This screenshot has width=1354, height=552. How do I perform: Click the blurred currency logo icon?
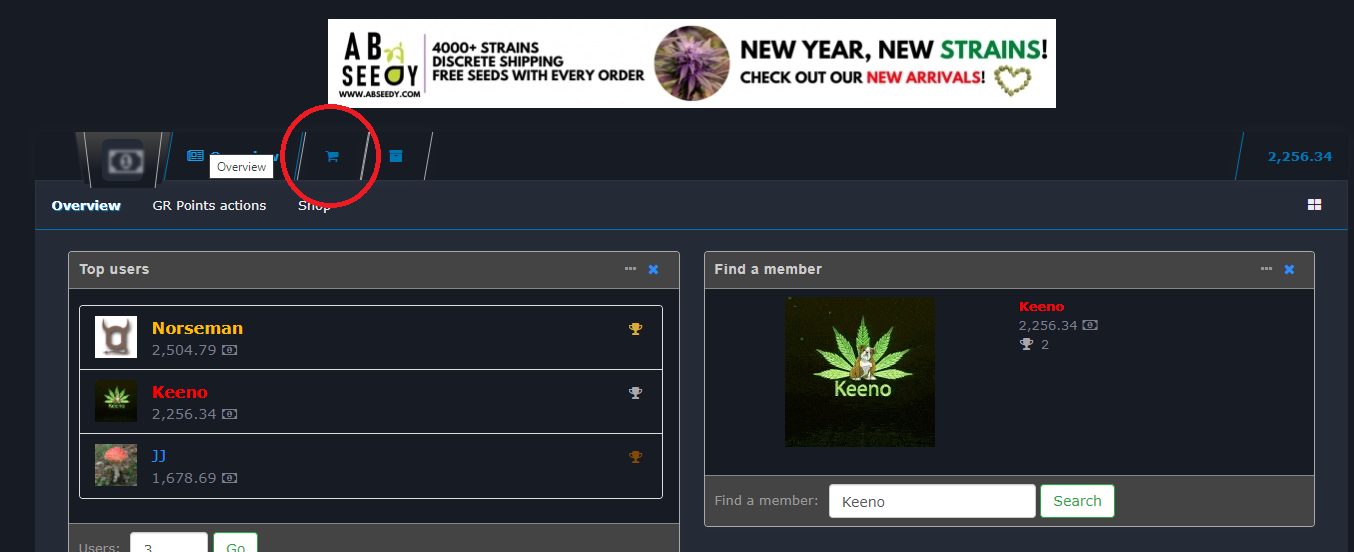(126, 161)
